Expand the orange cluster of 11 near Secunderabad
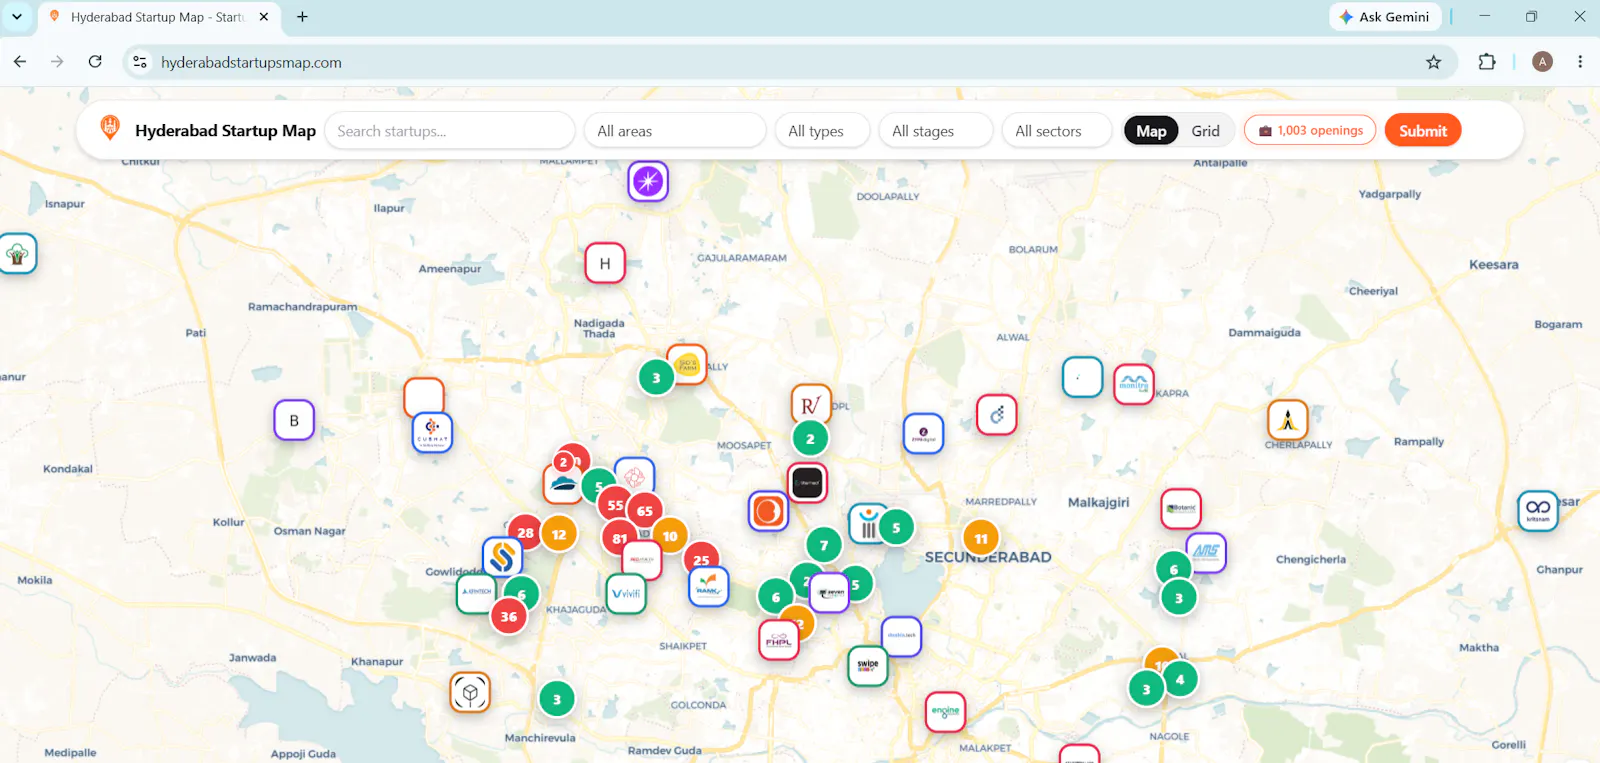The height and width of the screenshot is (763, 1600). coord(981,538)
